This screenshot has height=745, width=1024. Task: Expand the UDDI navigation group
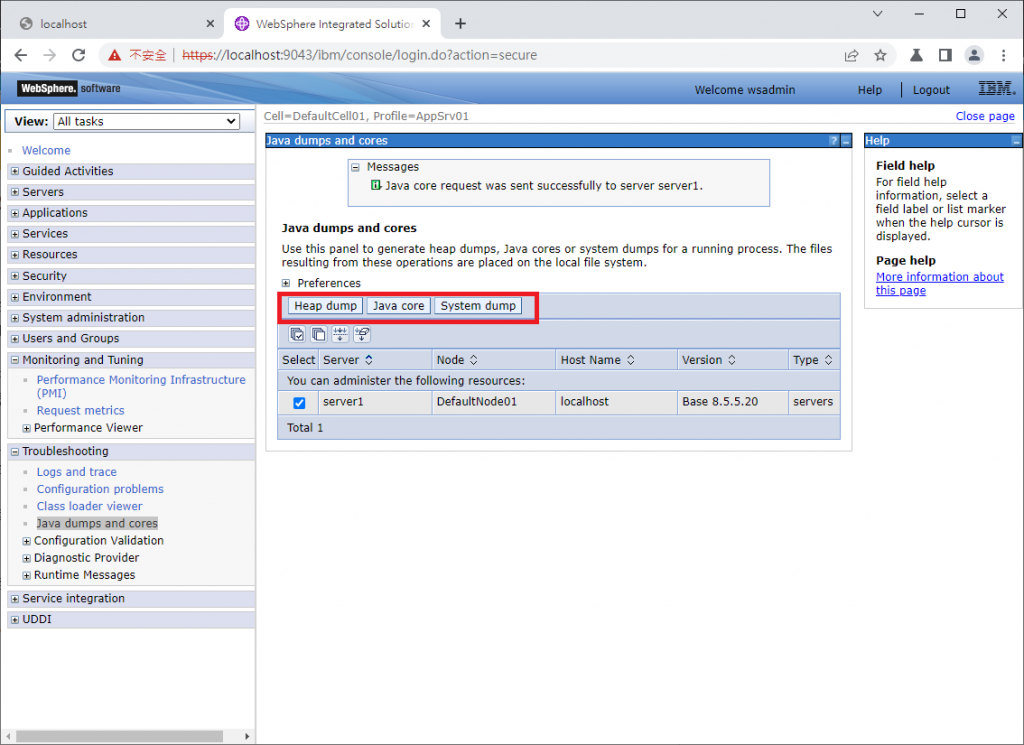[x=15, y=620]
